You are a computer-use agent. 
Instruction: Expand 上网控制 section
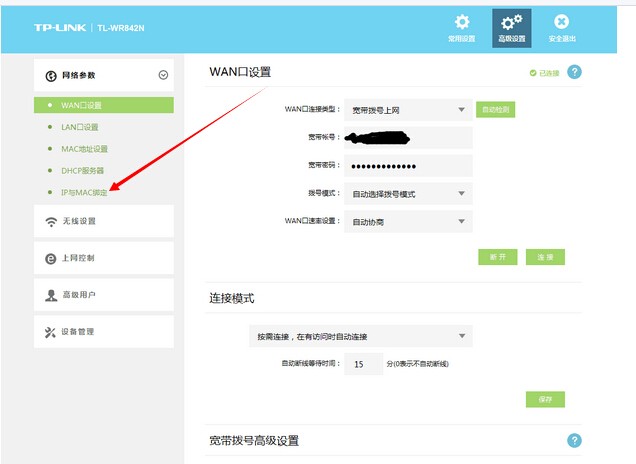pos(104,258)
